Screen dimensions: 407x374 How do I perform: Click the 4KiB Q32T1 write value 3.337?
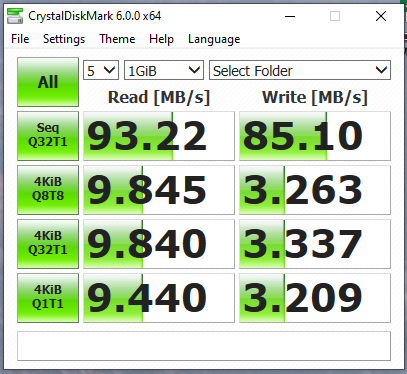pos(315,244)
